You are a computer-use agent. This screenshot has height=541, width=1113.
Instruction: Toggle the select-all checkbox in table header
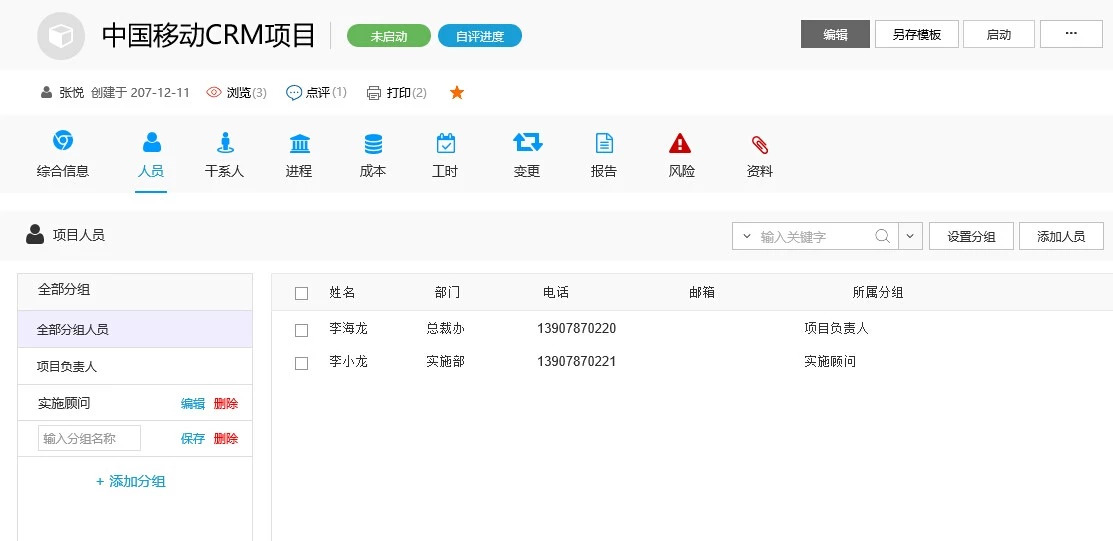pos(301,293)
